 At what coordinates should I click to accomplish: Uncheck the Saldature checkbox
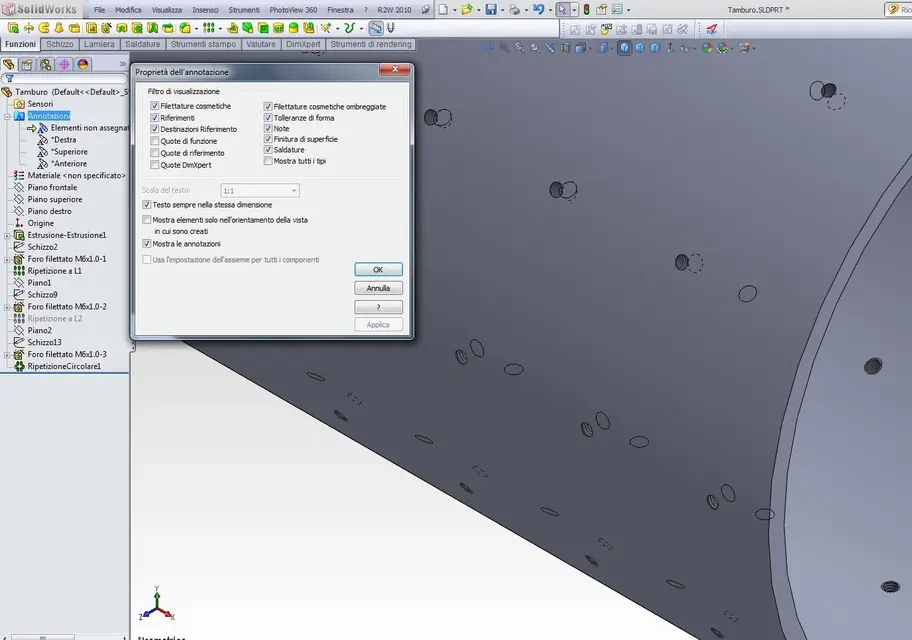point(268,150)
